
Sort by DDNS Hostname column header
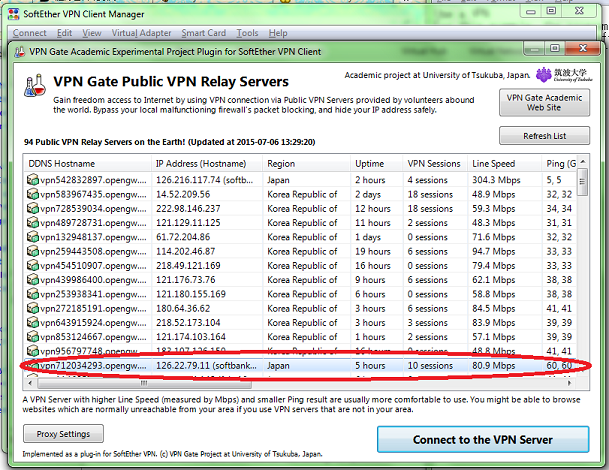87,164
